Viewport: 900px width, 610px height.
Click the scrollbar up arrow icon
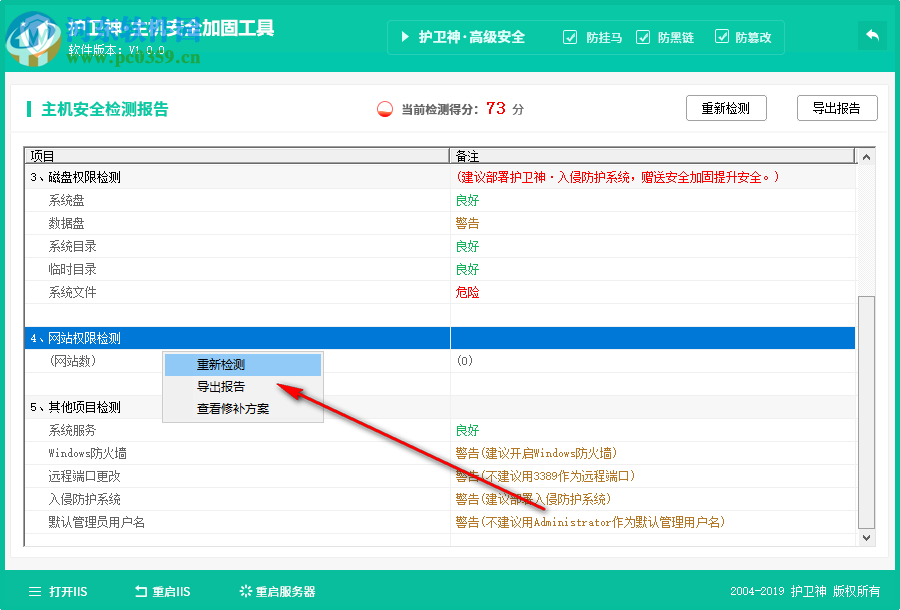coord(864,156)
